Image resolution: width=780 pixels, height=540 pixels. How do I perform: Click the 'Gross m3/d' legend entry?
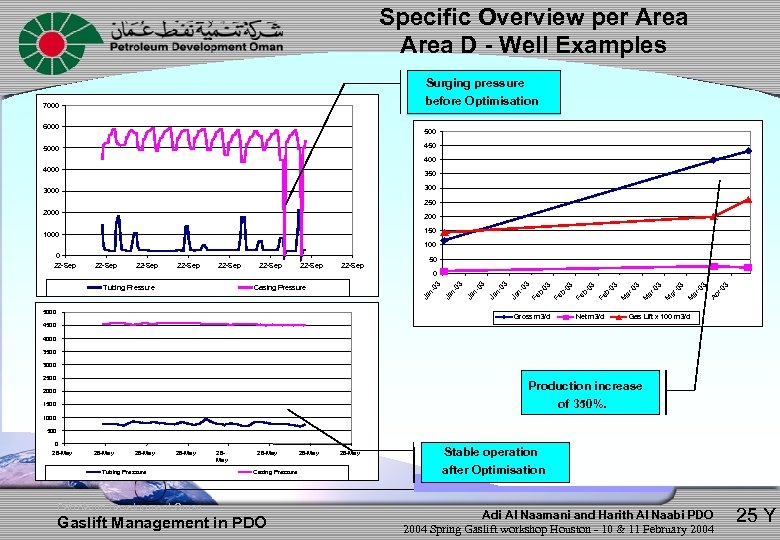tap(525, 317)
